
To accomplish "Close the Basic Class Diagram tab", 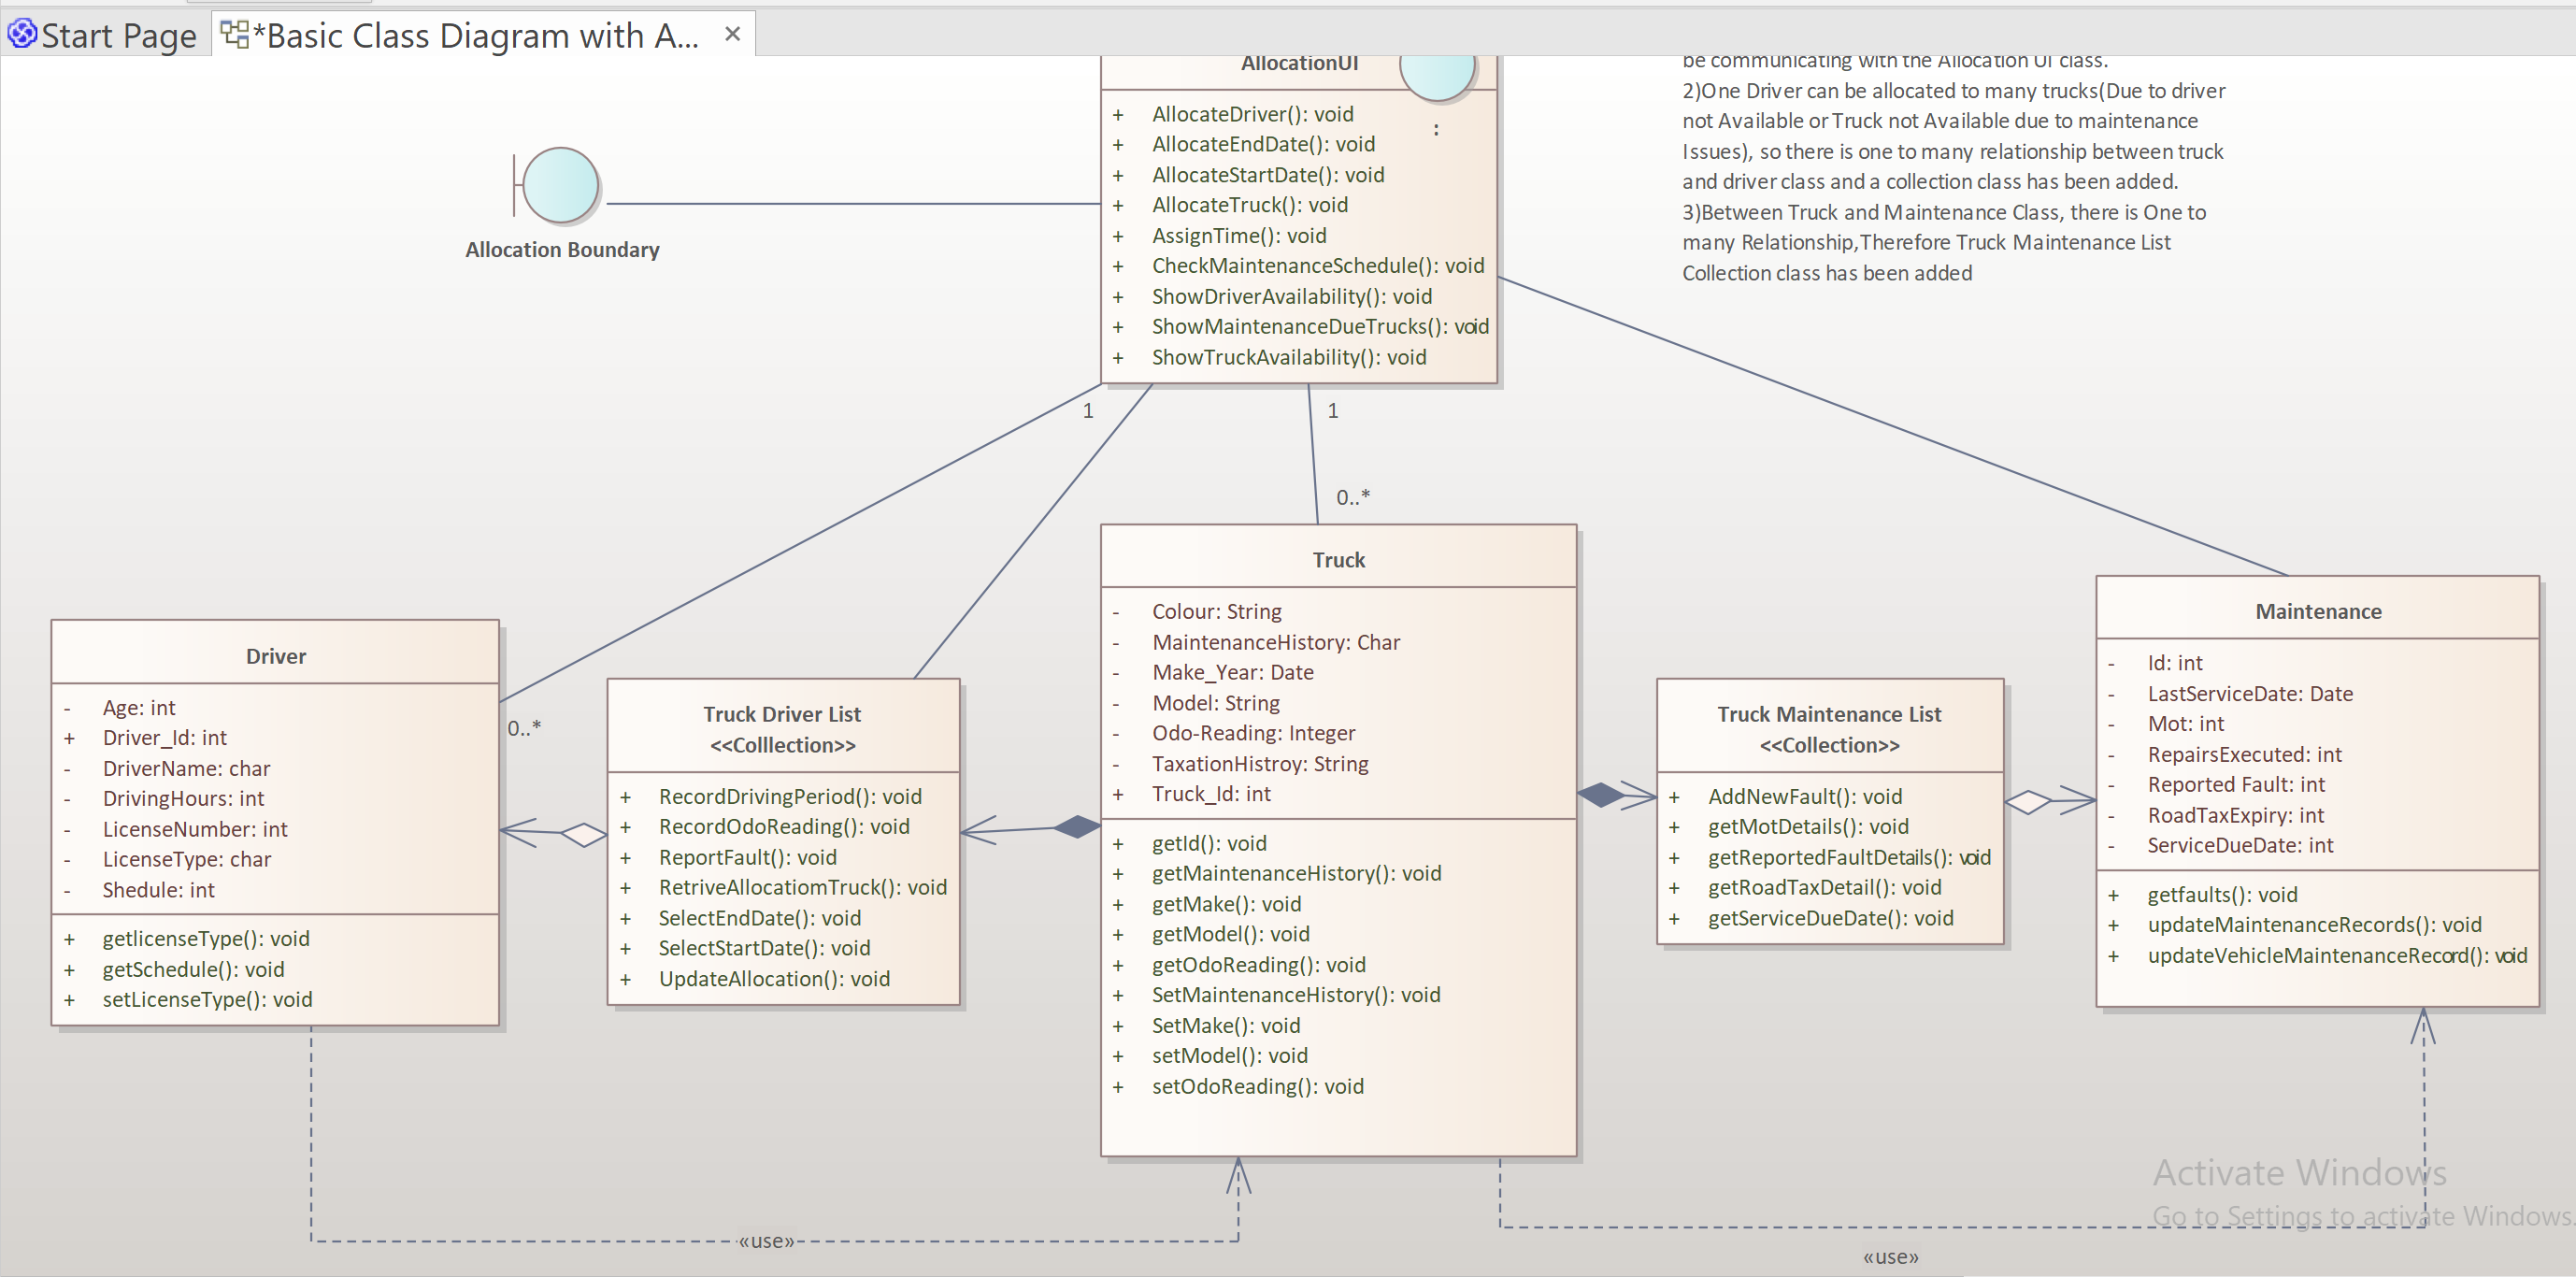I will click(x=731, y=32).
